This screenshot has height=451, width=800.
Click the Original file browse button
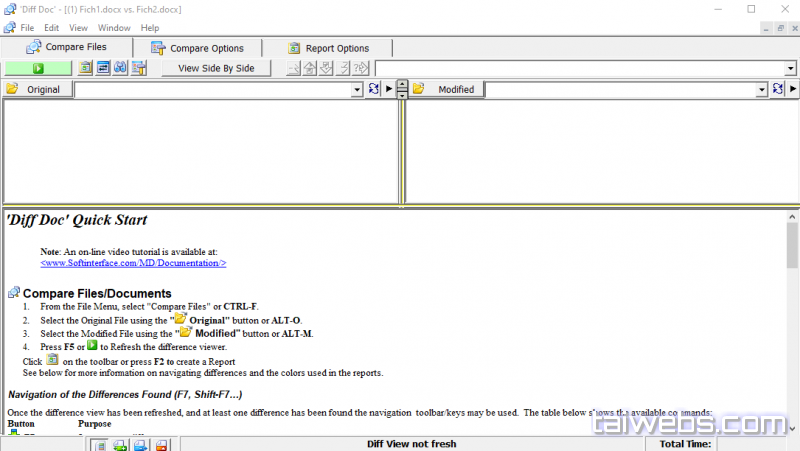pyautogui.click(x=38, y=90)
